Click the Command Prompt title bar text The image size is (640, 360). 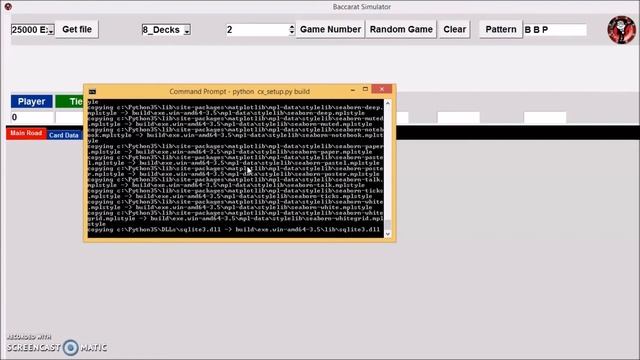click(240, 91)
